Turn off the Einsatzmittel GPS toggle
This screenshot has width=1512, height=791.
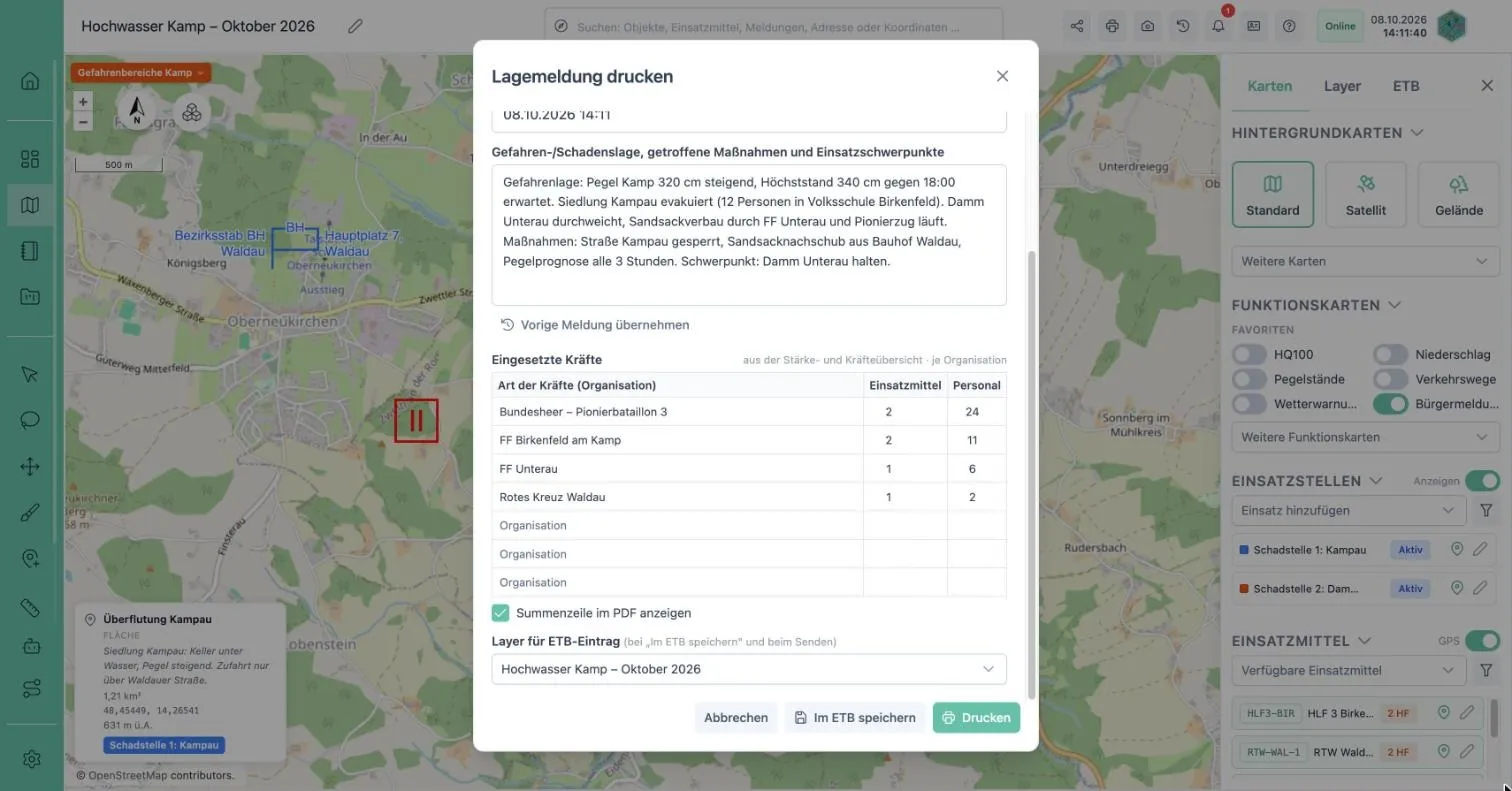[1482, 641]
